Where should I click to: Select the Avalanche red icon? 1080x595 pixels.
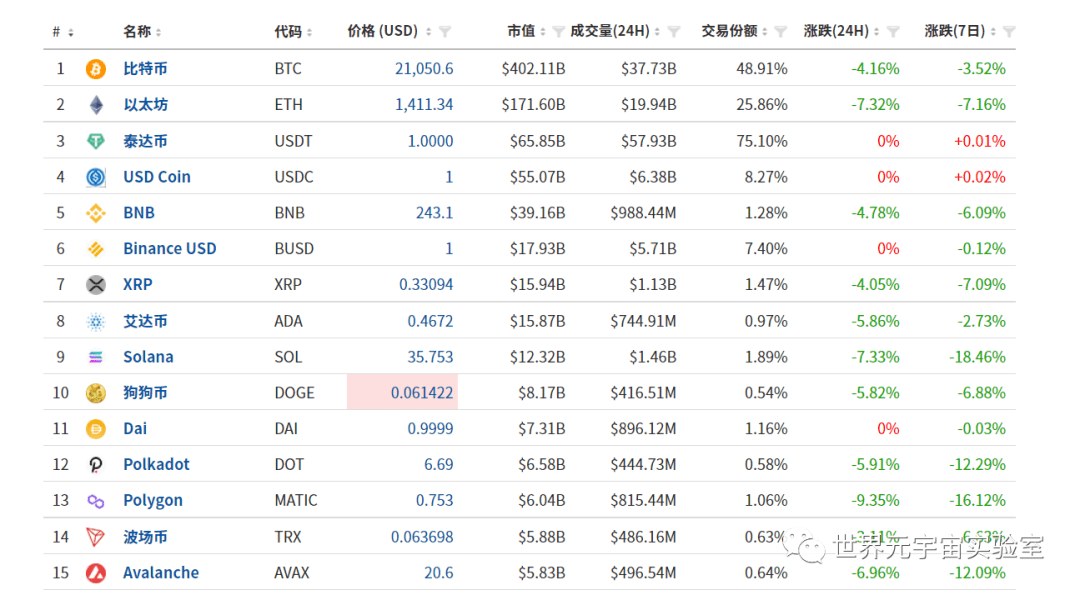coord(95,572)
